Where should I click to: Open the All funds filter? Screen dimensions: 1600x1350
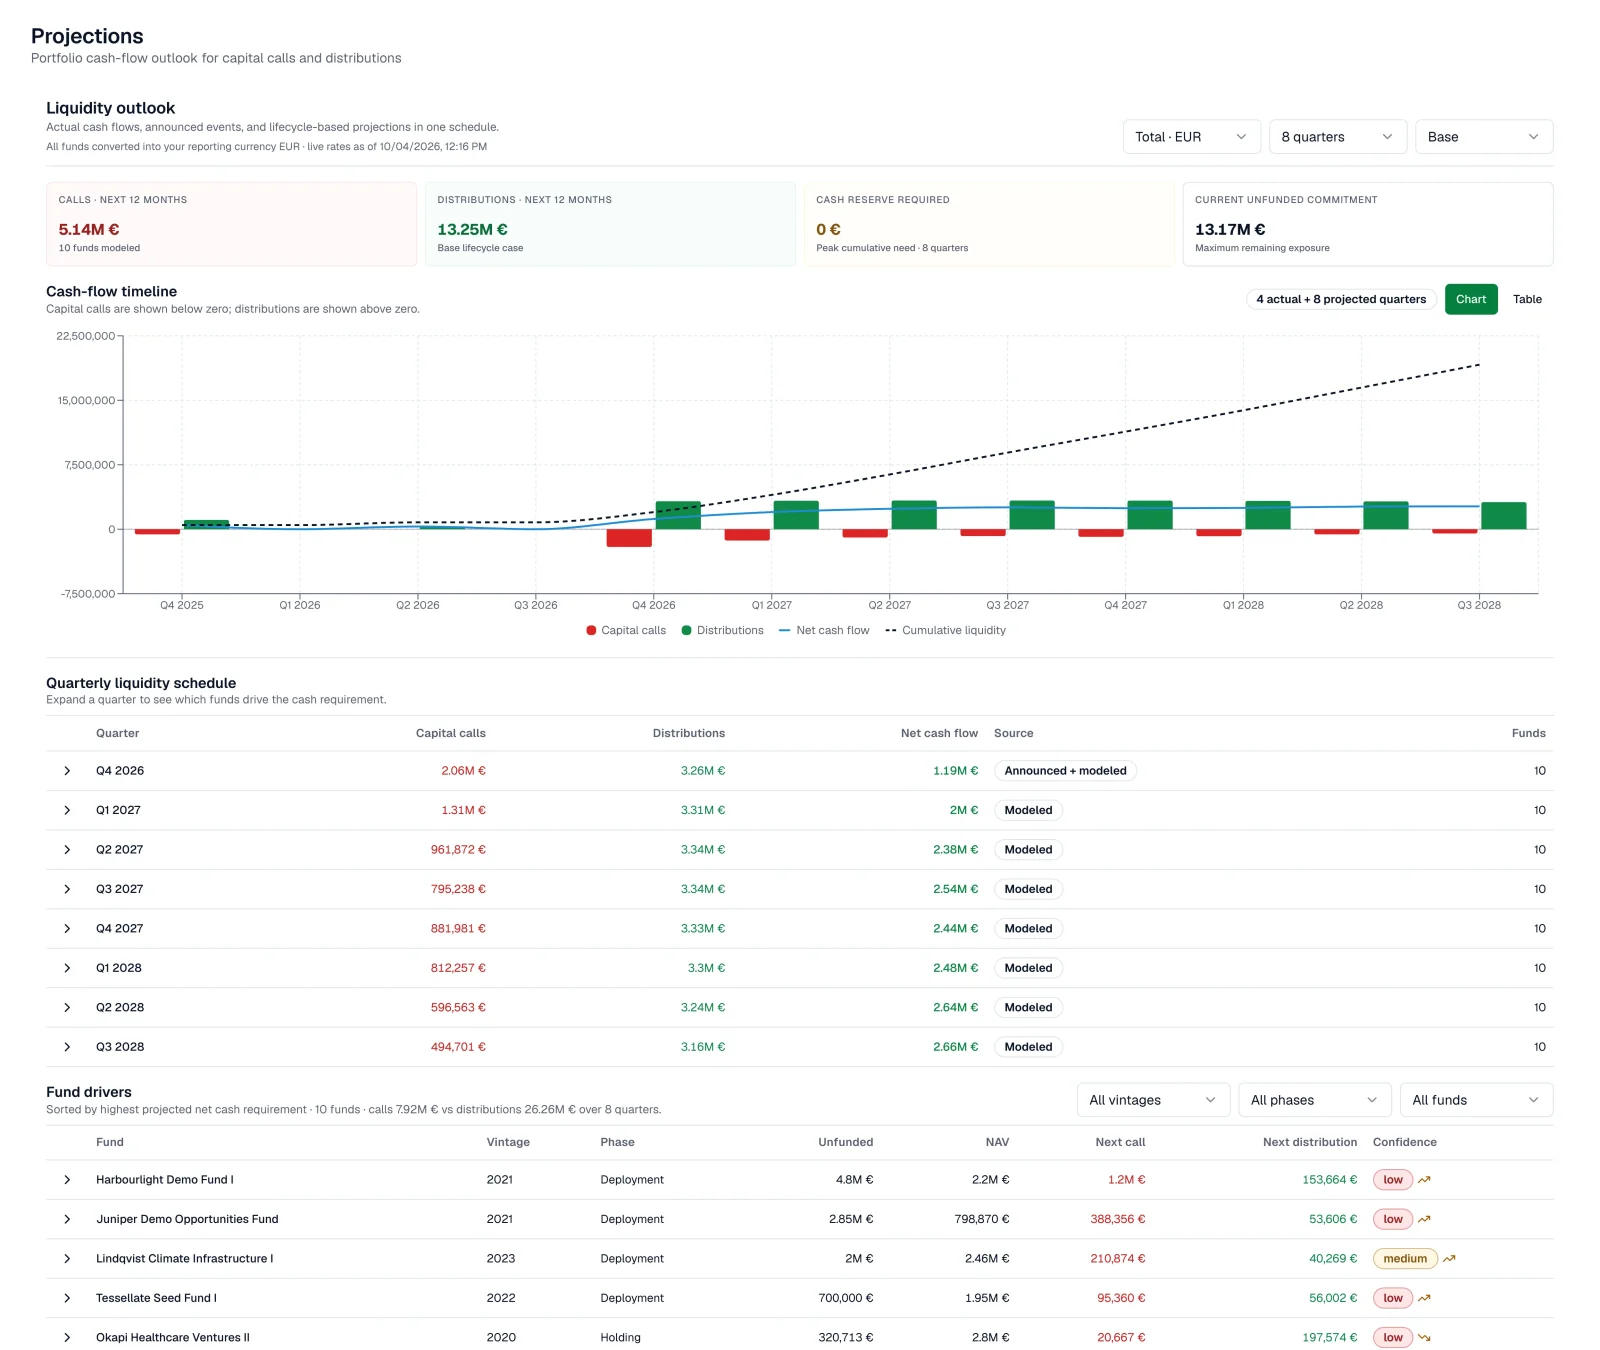click(x=1476, y=1100)
